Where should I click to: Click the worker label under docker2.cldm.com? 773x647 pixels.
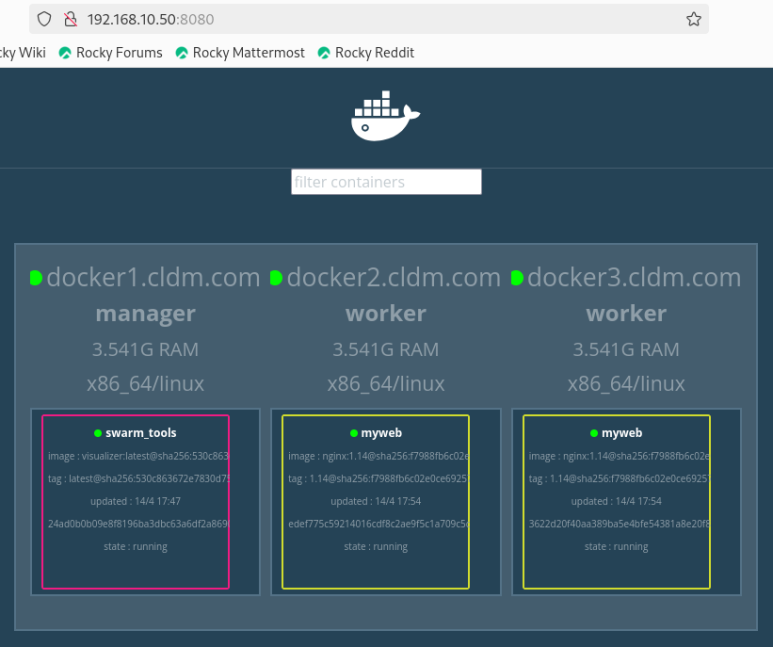[386, 314]
